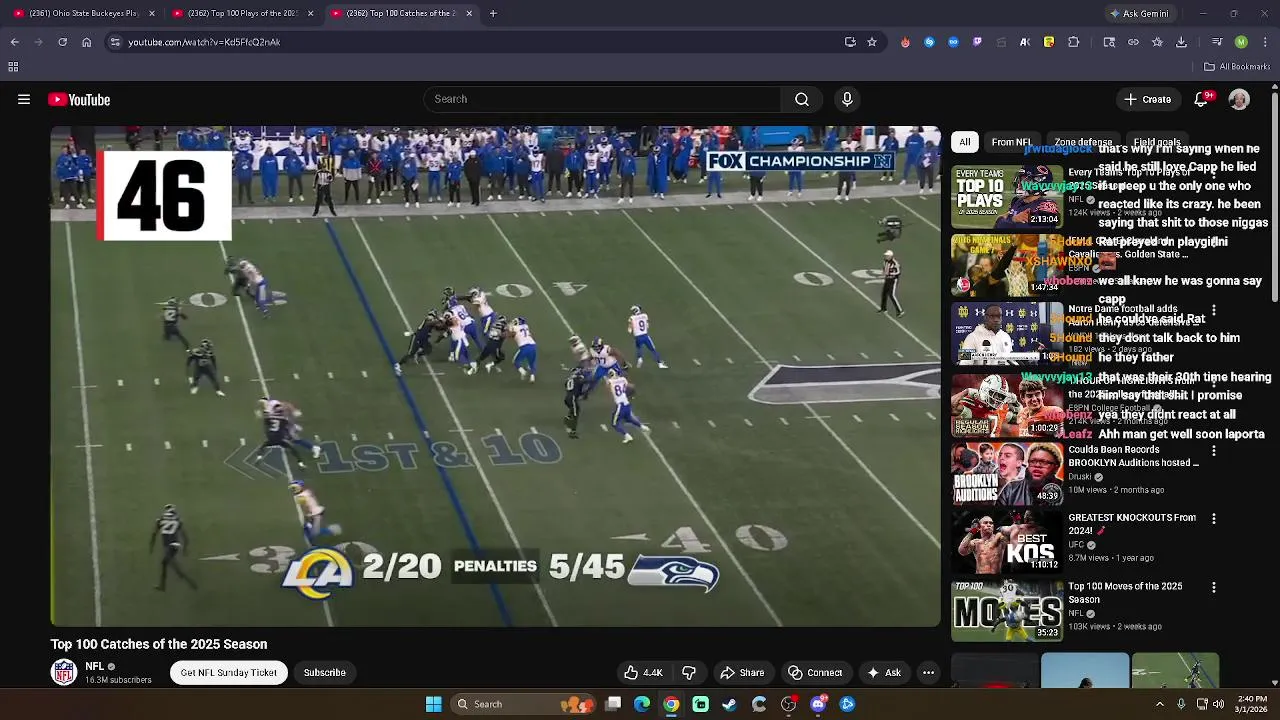The width and height of the screenshot is (1280, 720).
Task: Show hidden system tray icons
Action: coord(1160,704)
